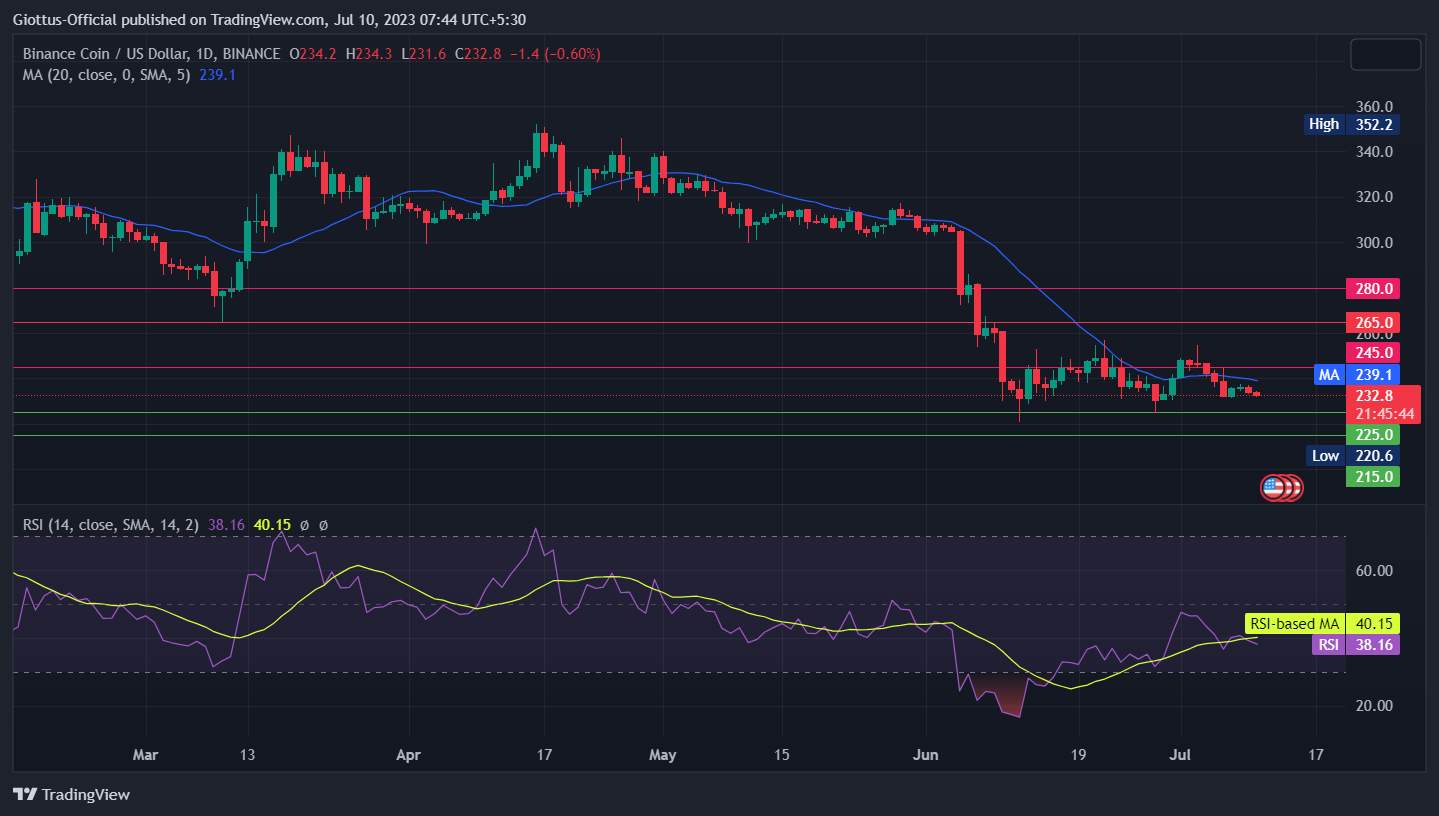Click the 21:45:44 bar countdown timer
The height and width of the screenshot is (816, 1439).
pyautogui.click(x=1384, y=413)
